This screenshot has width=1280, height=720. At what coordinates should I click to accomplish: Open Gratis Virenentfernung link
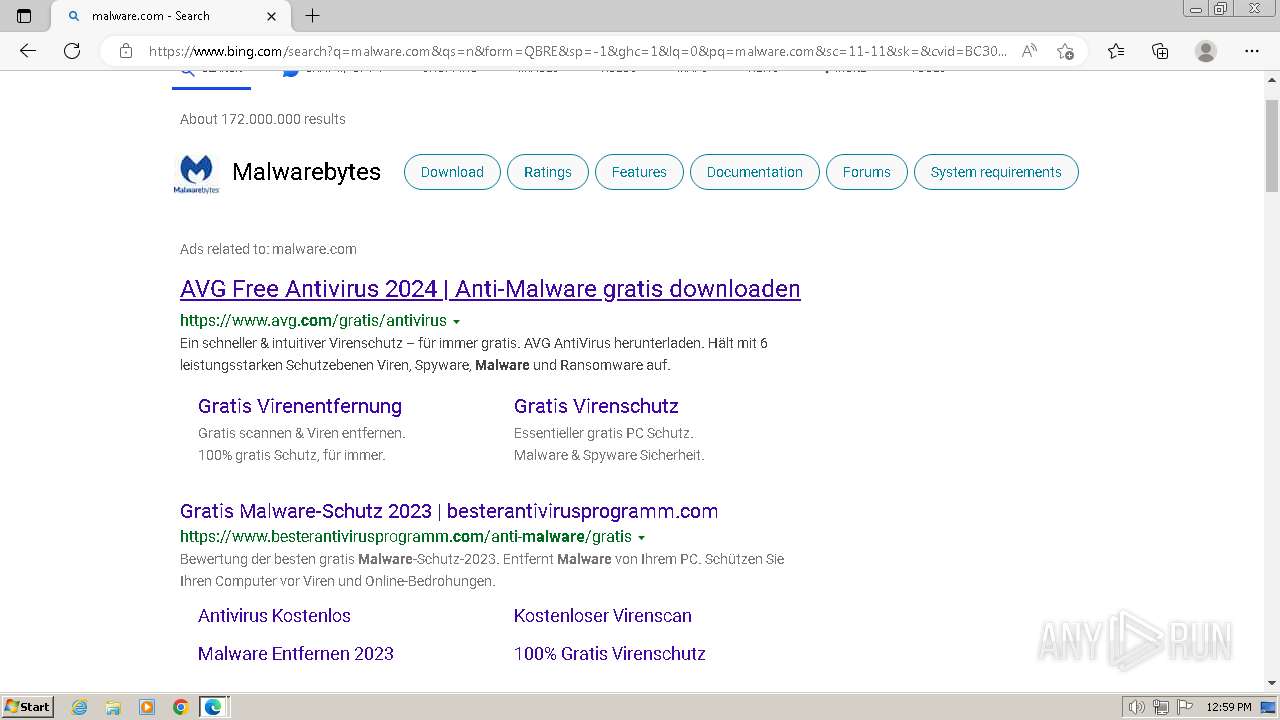pos(300,406)
